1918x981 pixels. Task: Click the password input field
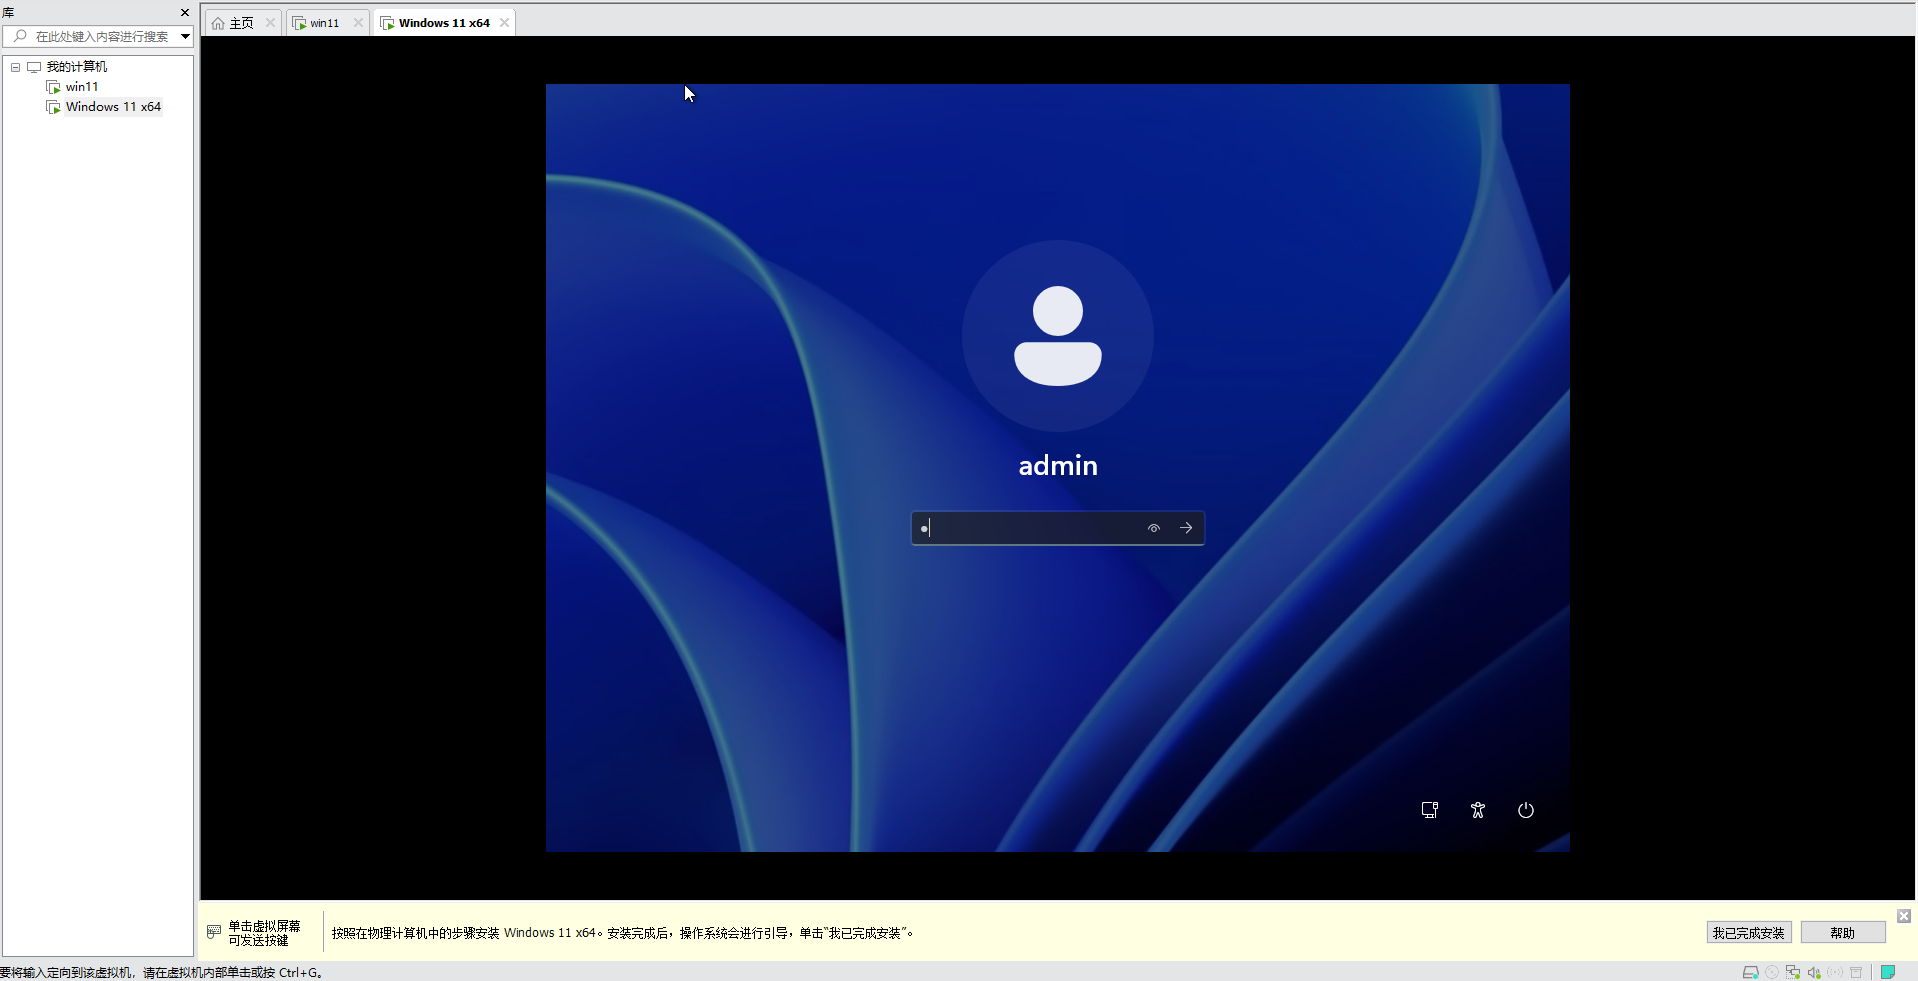pyautogui.click(x=1058, y=528)
